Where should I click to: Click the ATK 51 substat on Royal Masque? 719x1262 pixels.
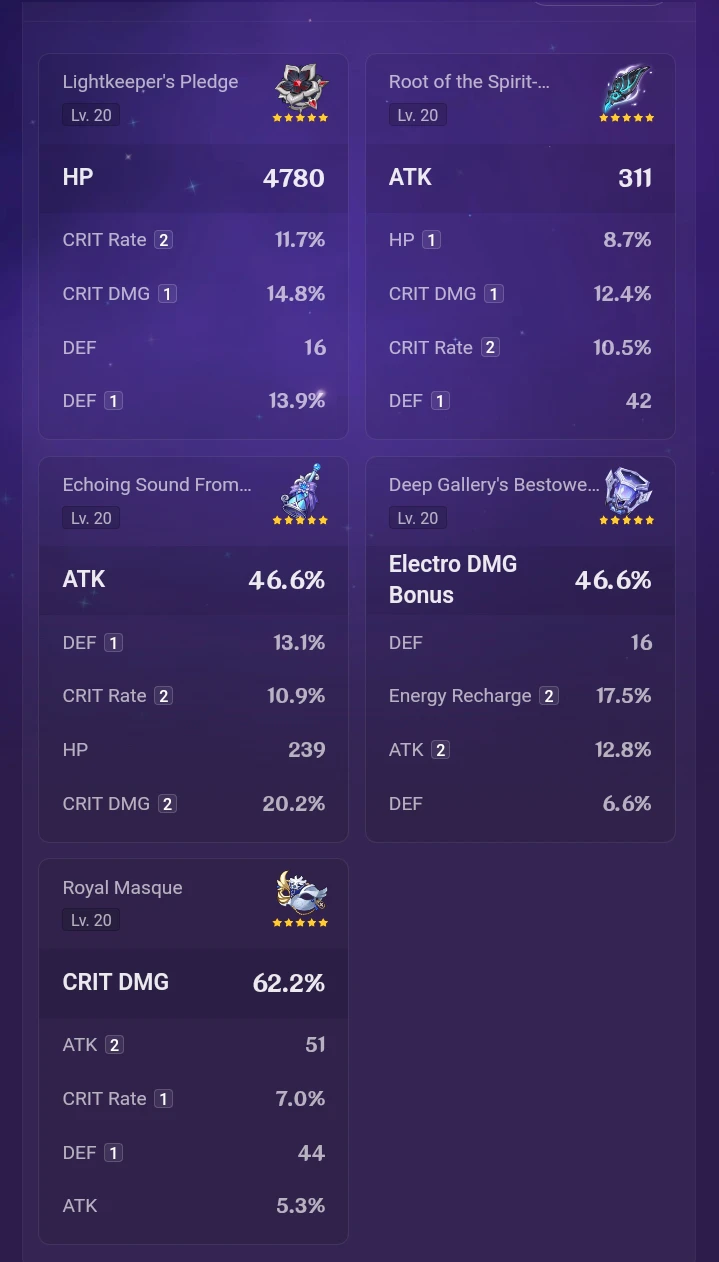[193, 1045]
